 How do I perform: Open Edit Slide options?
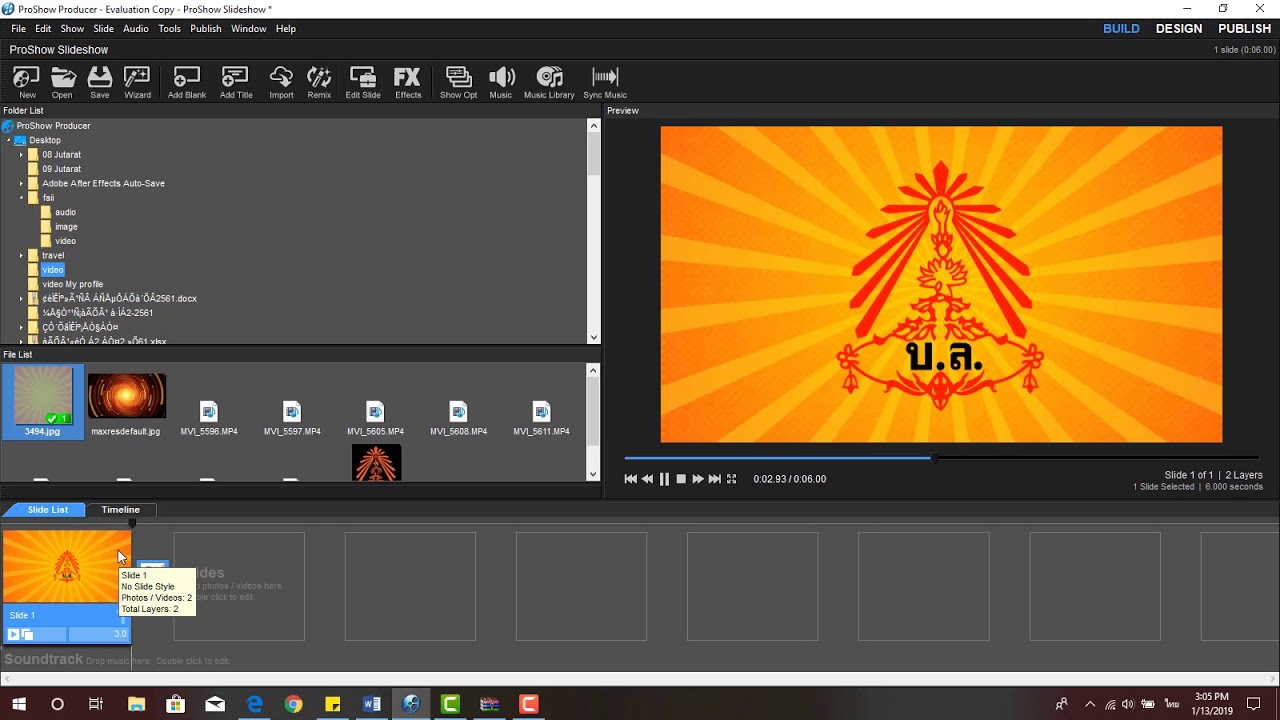(x=363, y=82)
